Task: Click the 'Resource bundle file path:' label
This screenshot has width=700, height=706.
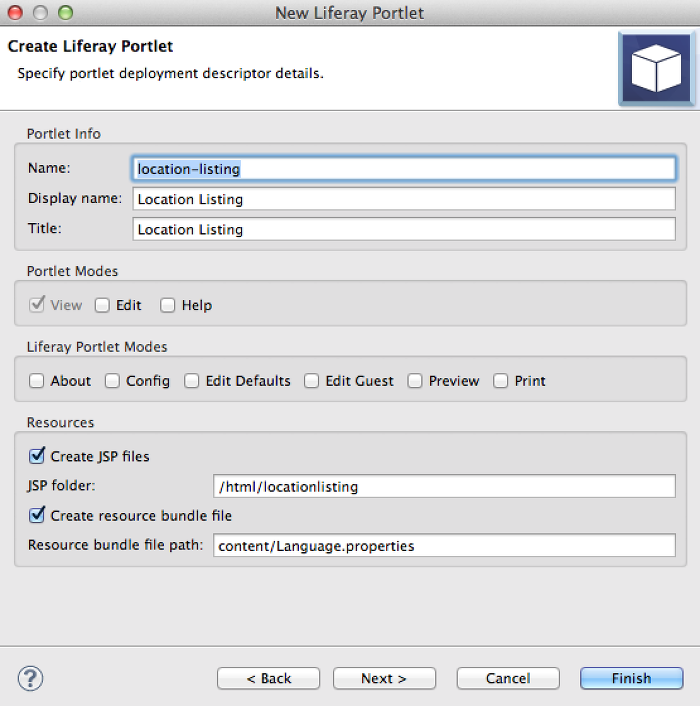Action: [116, 545]
